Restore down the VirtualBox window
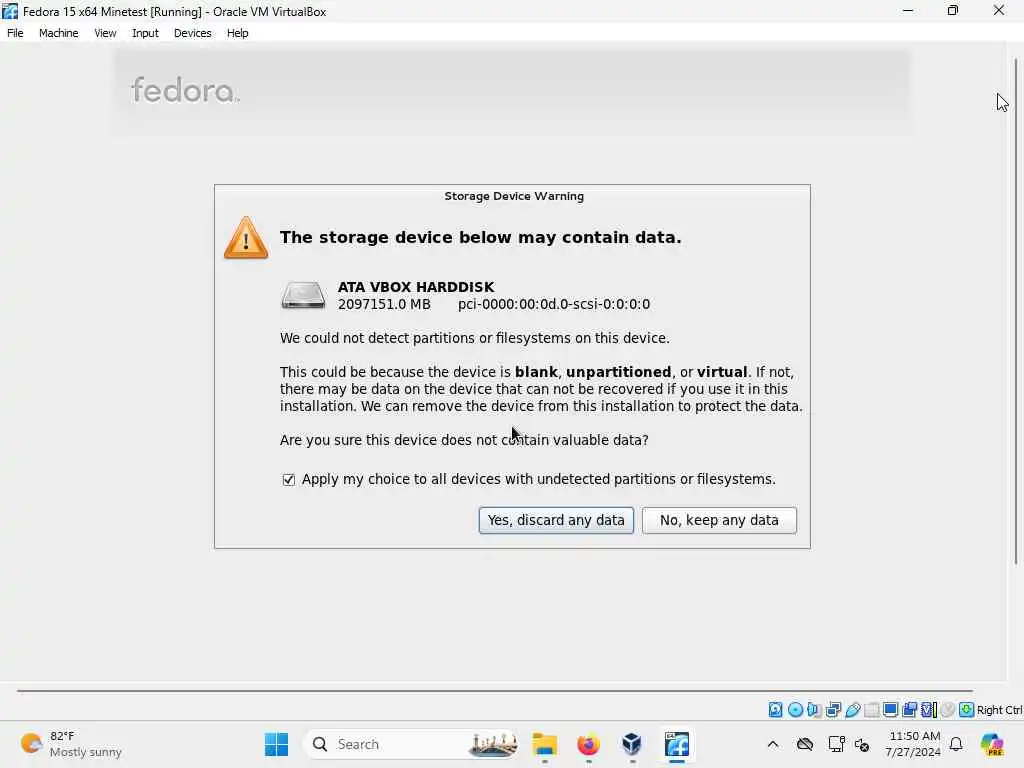Viewport: 1024px width, 768px height. click(953, 11)
